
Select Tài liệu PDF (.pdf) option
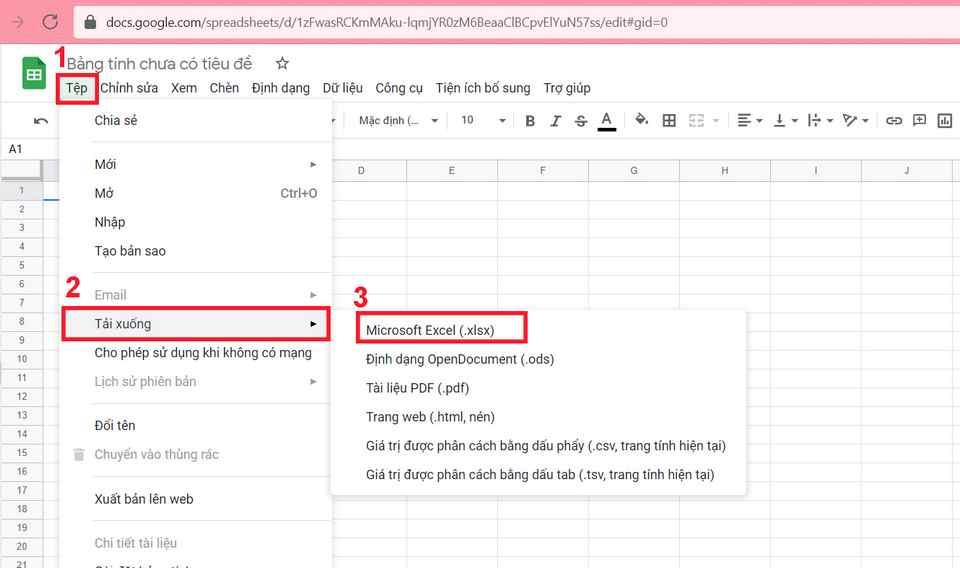(417, 388)
